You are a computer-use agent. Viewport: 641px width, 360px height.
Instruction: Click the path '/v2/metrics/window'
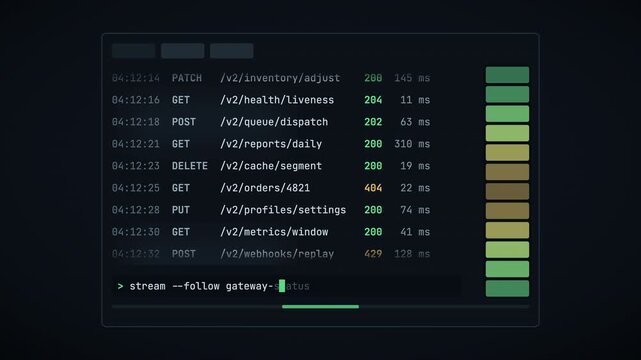pyautogui.click(x=274, y=232)
